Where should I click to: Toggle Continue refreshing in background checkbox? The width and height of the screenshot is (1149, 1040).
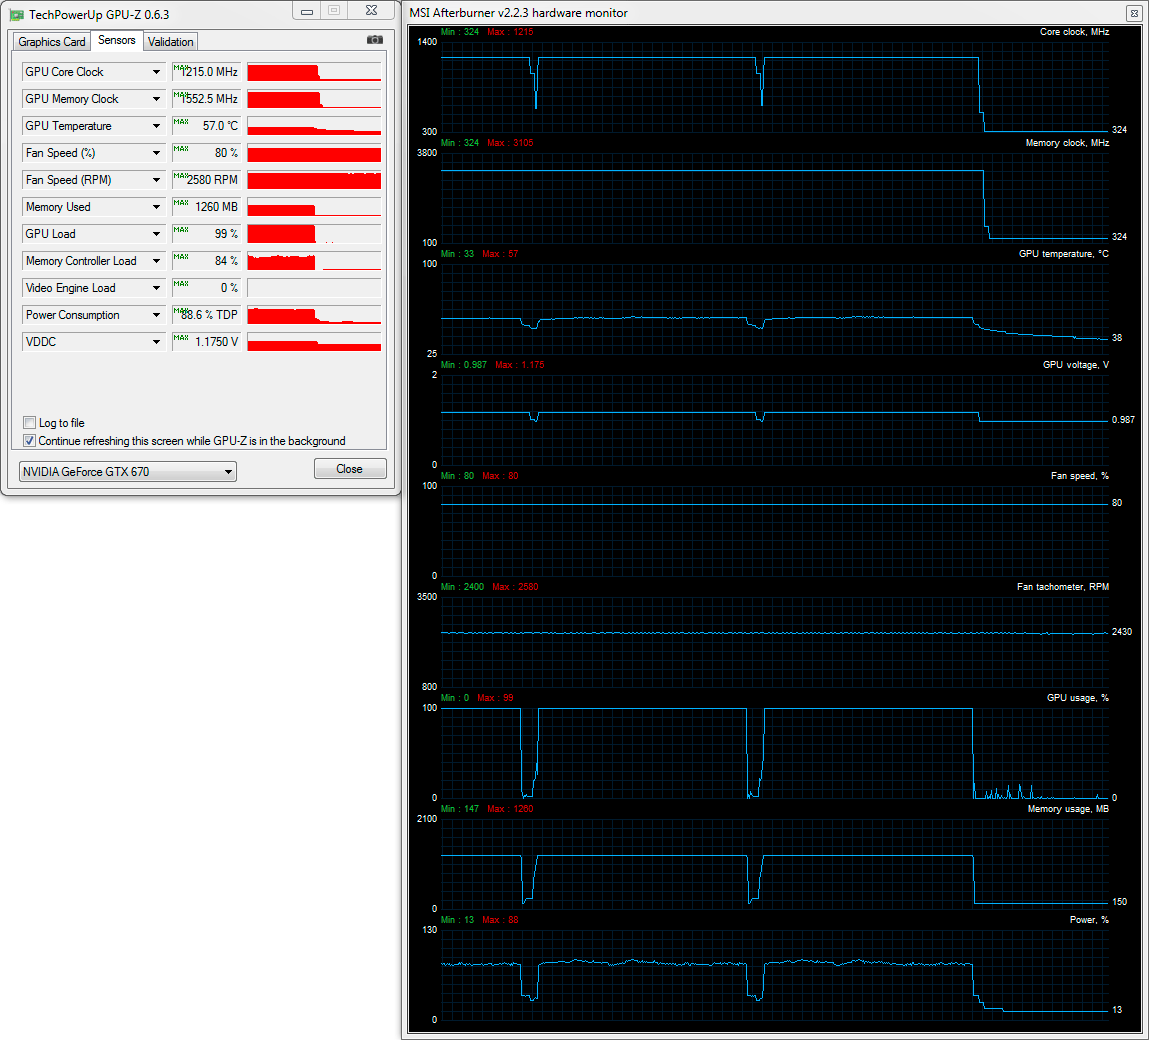(30, 440)
